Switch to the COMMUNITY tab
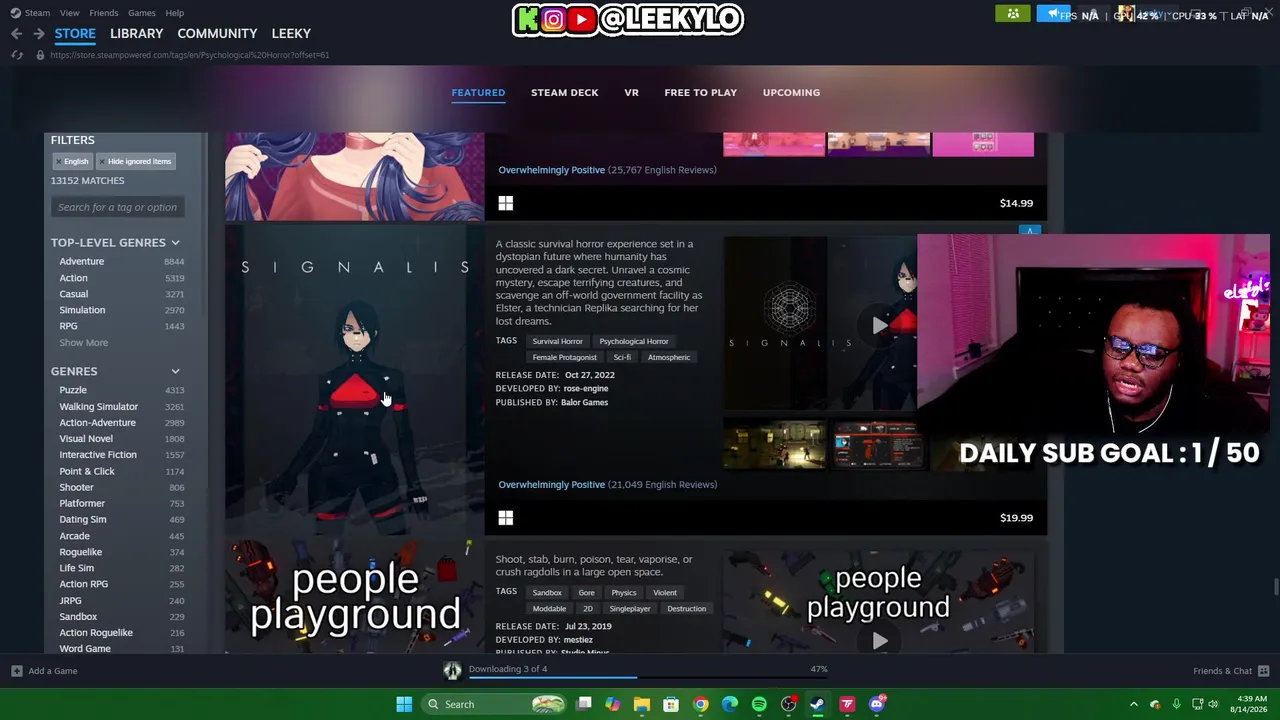 pos(217,34)
